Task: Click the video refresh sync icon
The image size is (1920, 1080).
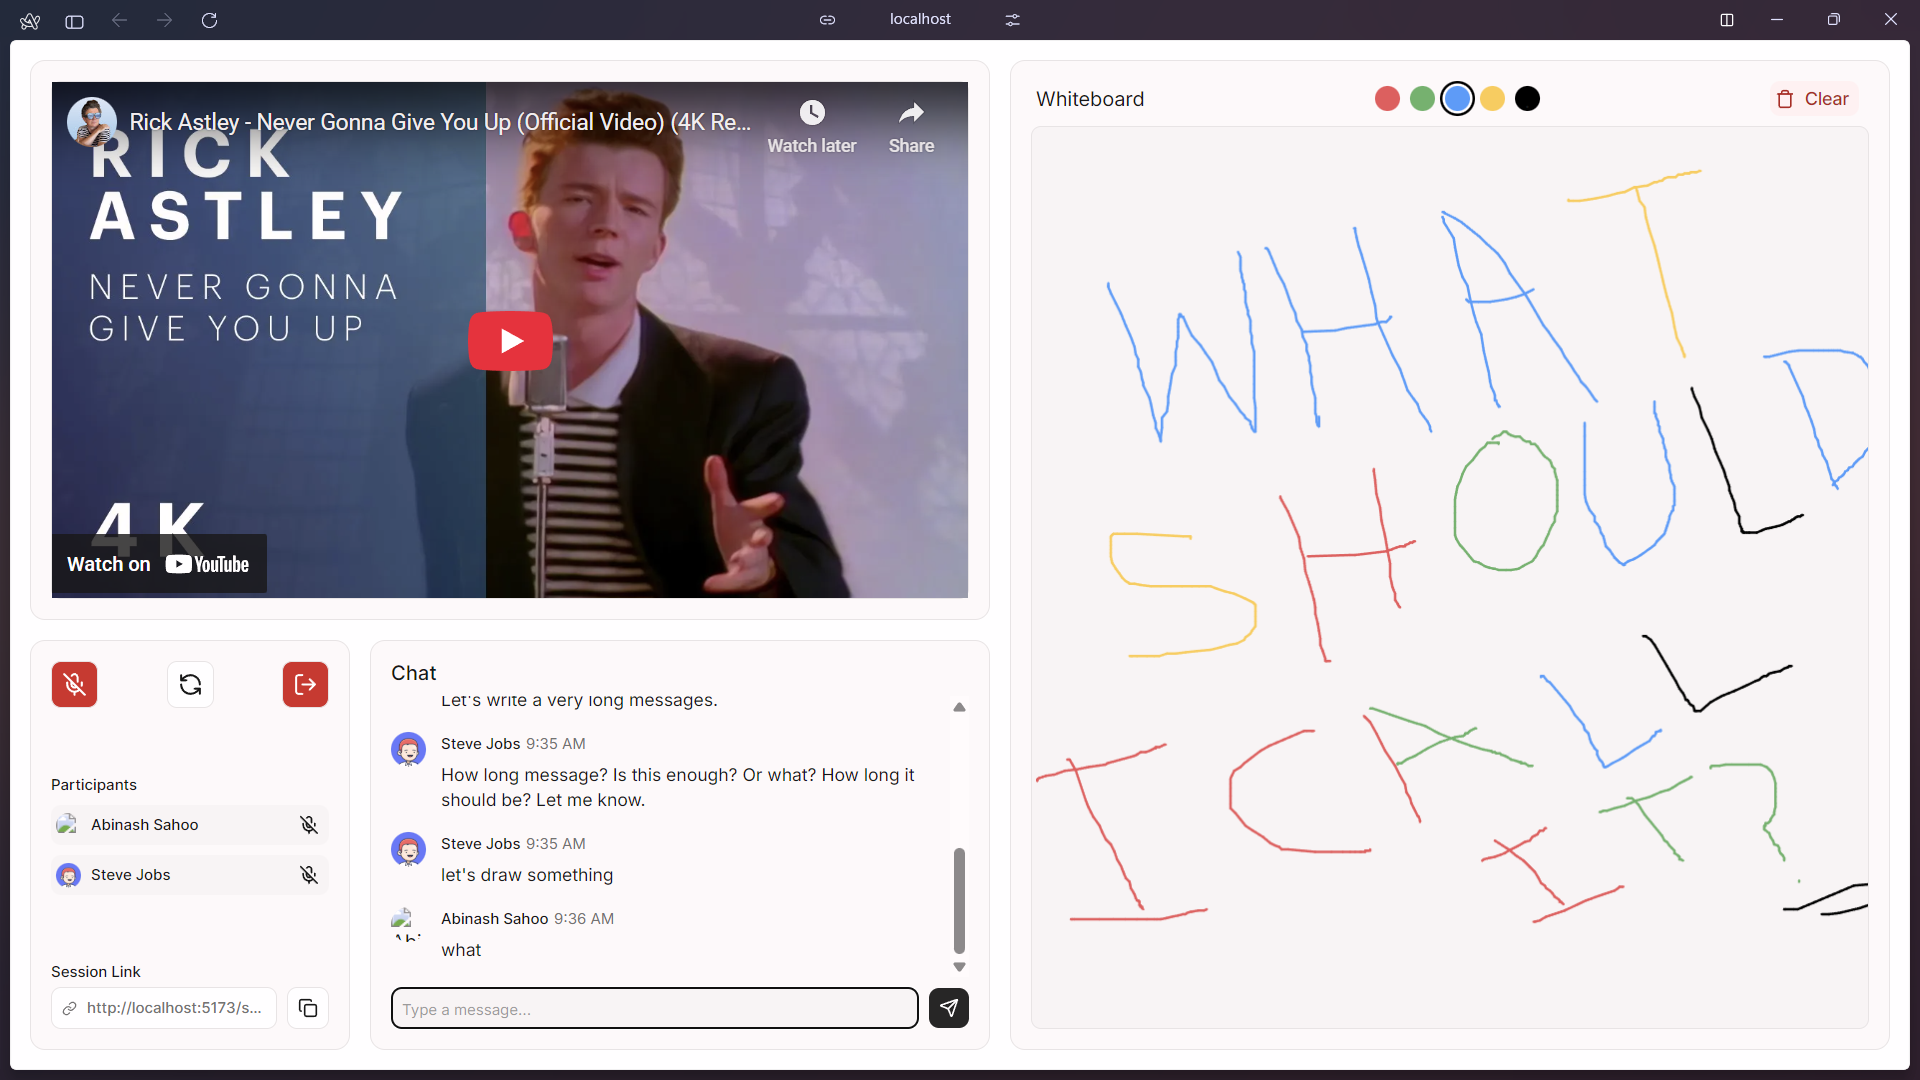Action: [190, 684]
